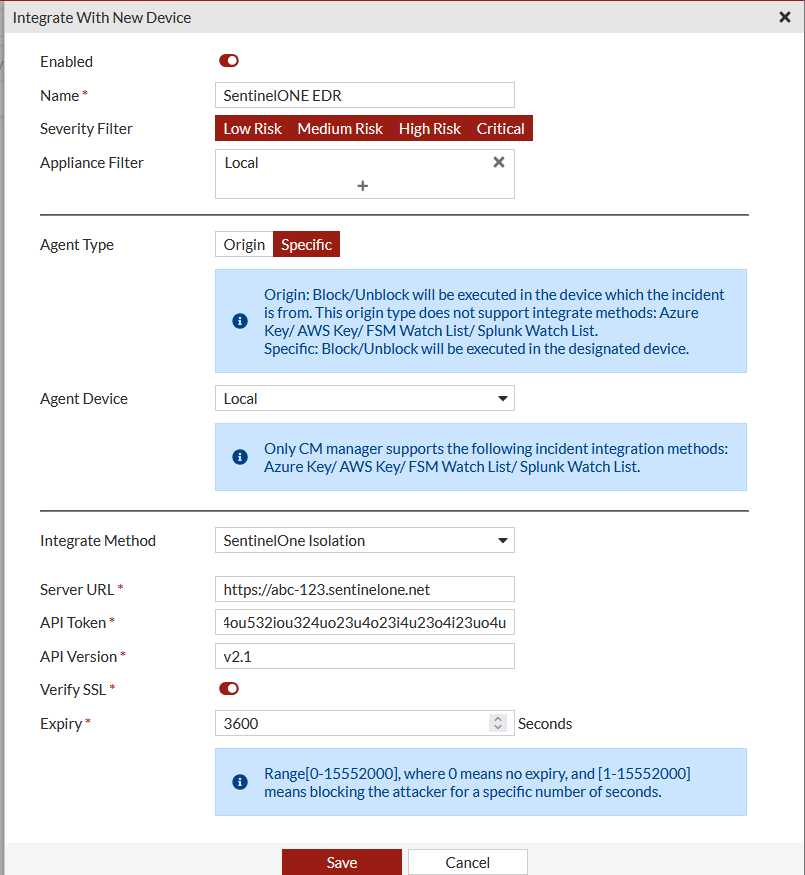Cancel the device integration dialog

pos(467,862)
